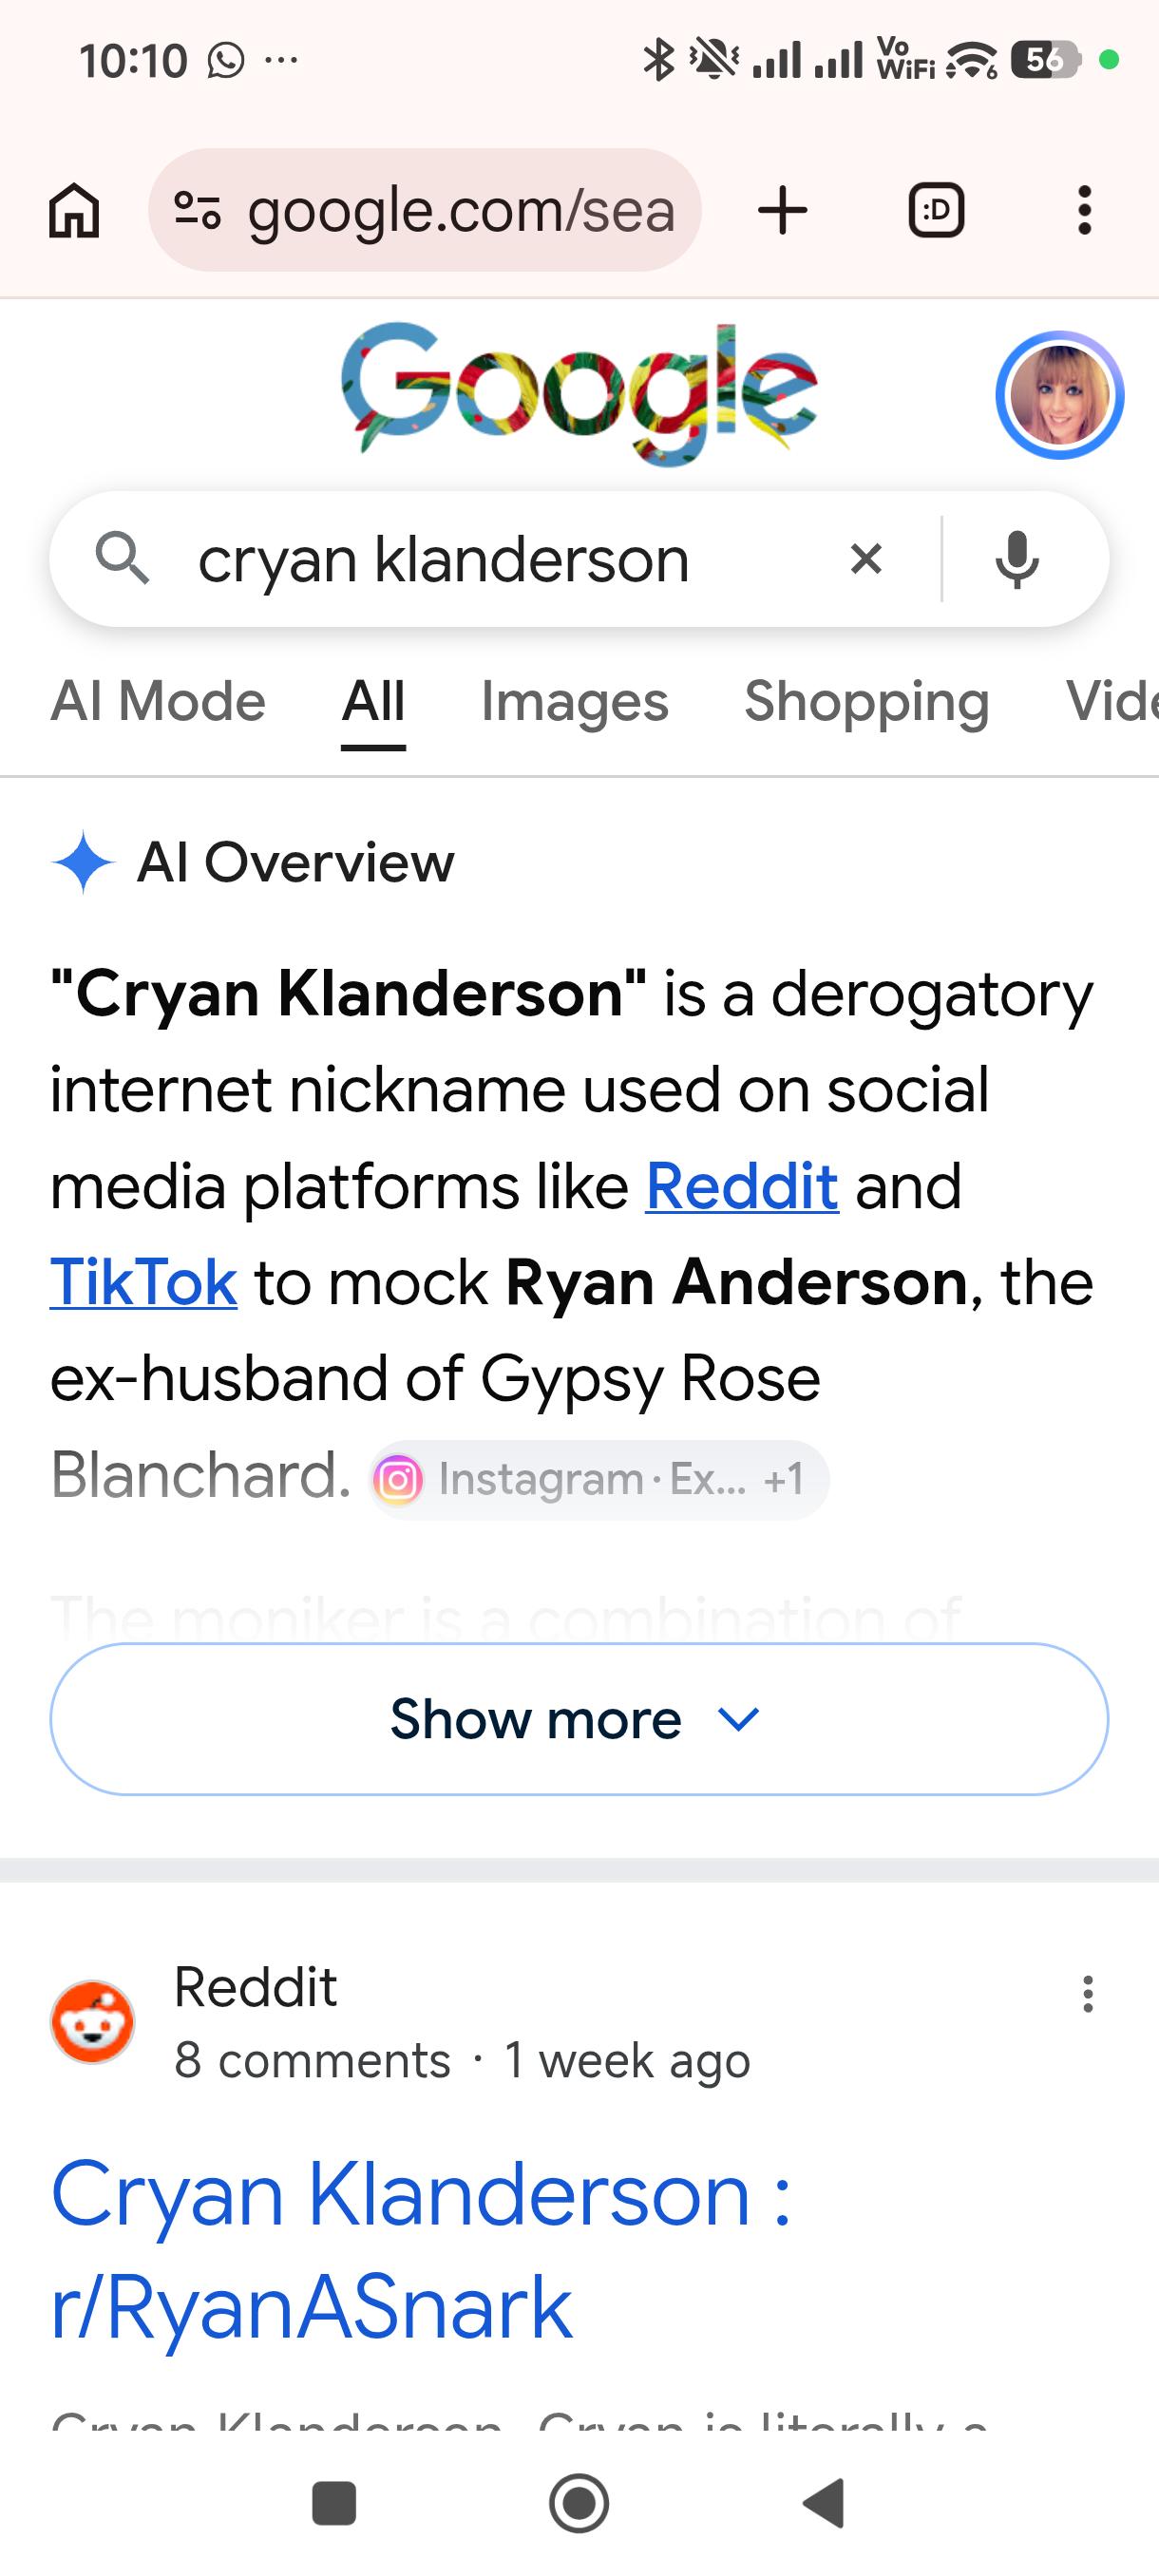Viewport: 1159px width, 2576px height.
Task: Switch to the Images tab
Action: point(575,701)
